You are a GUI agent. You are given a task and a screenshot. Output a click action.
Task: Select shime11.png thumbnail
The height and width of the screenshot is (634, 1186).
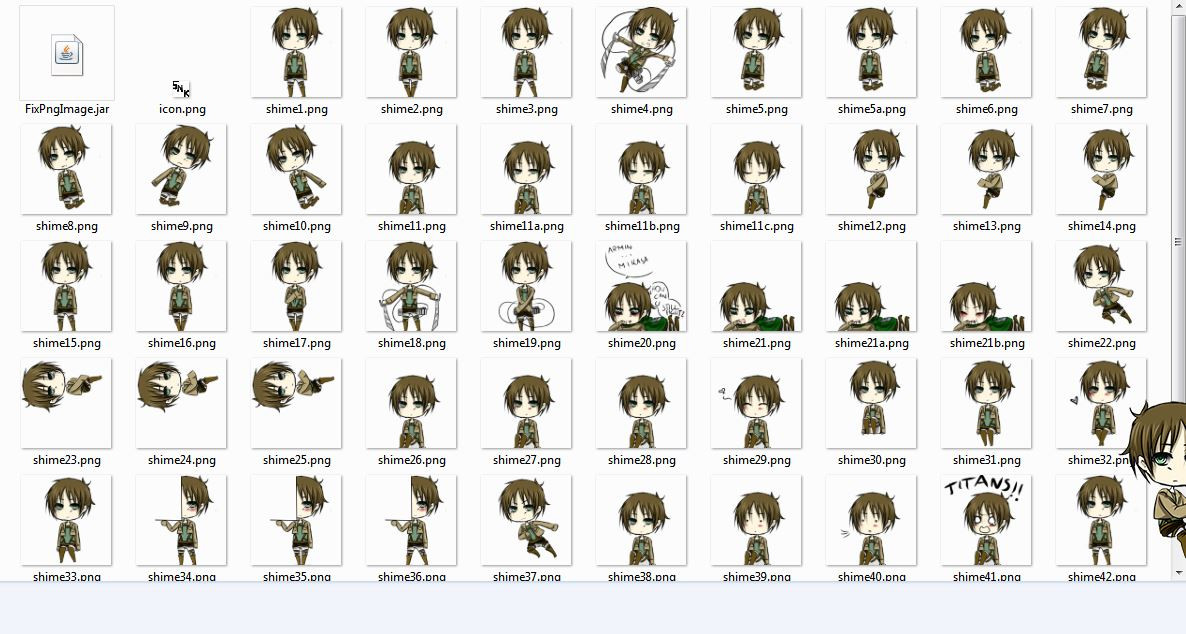click(x=411, y=169)
